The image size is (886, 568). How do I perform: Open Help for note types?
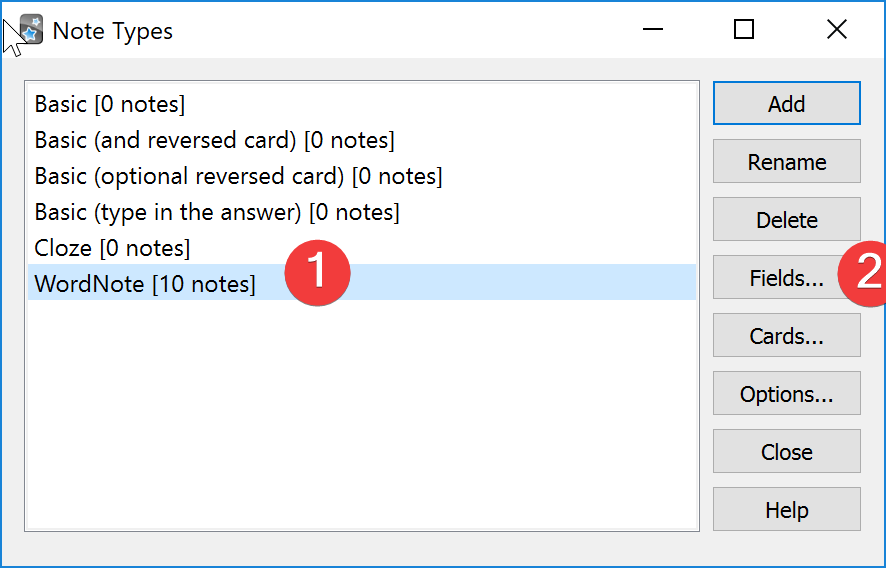tap(787, 510)
